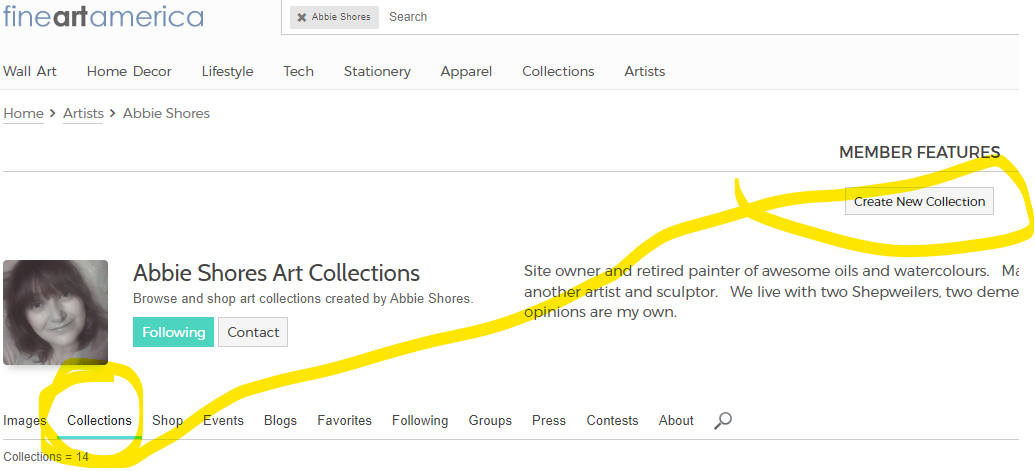Click the magnifying glass search icon
The width and height of the screenshot is (1035, 471).
(723, 420)
